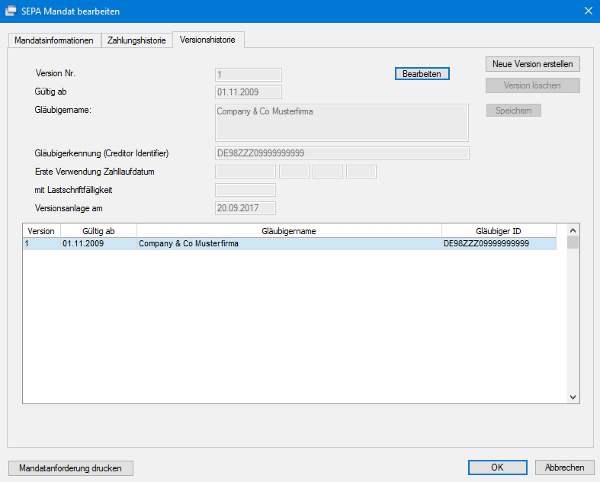Viewport: 600px width, 482px height.
Task: Click DE98ZZZ09999999999 cell in the table
Action: tap(499, 244)
